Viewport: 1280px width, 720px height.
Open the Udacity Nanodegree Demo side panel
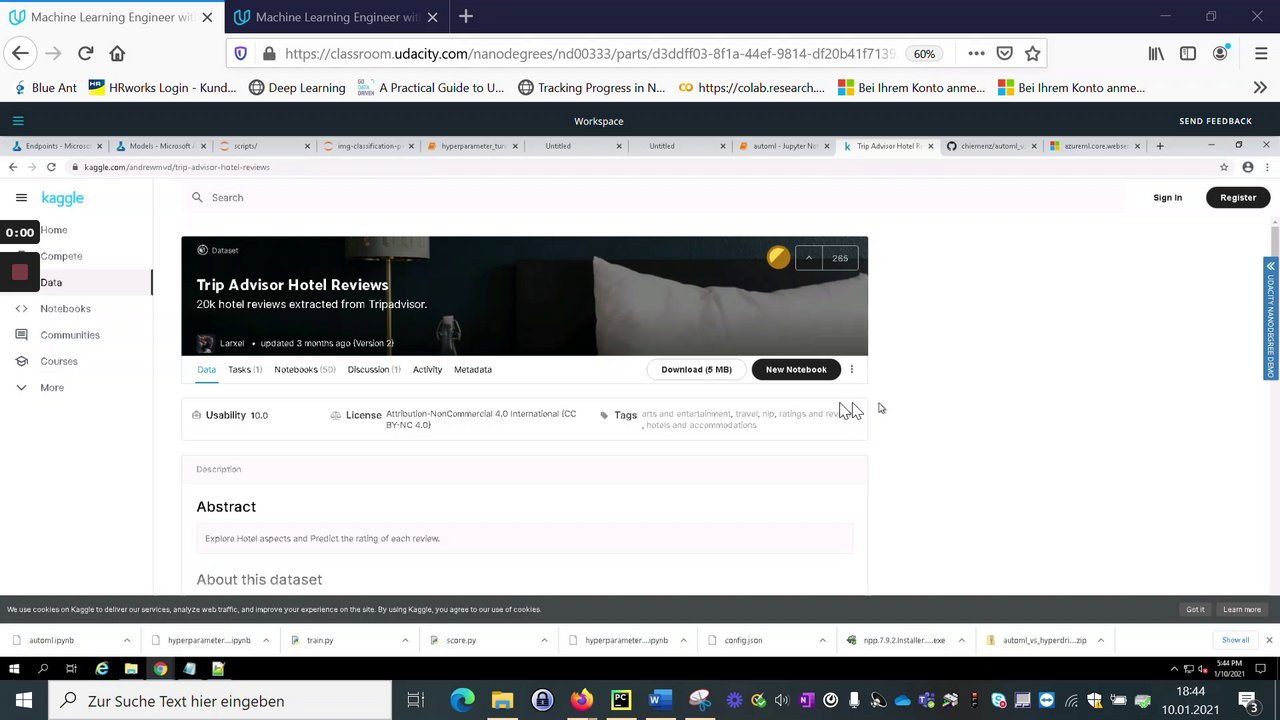[x=1270, y=319]
